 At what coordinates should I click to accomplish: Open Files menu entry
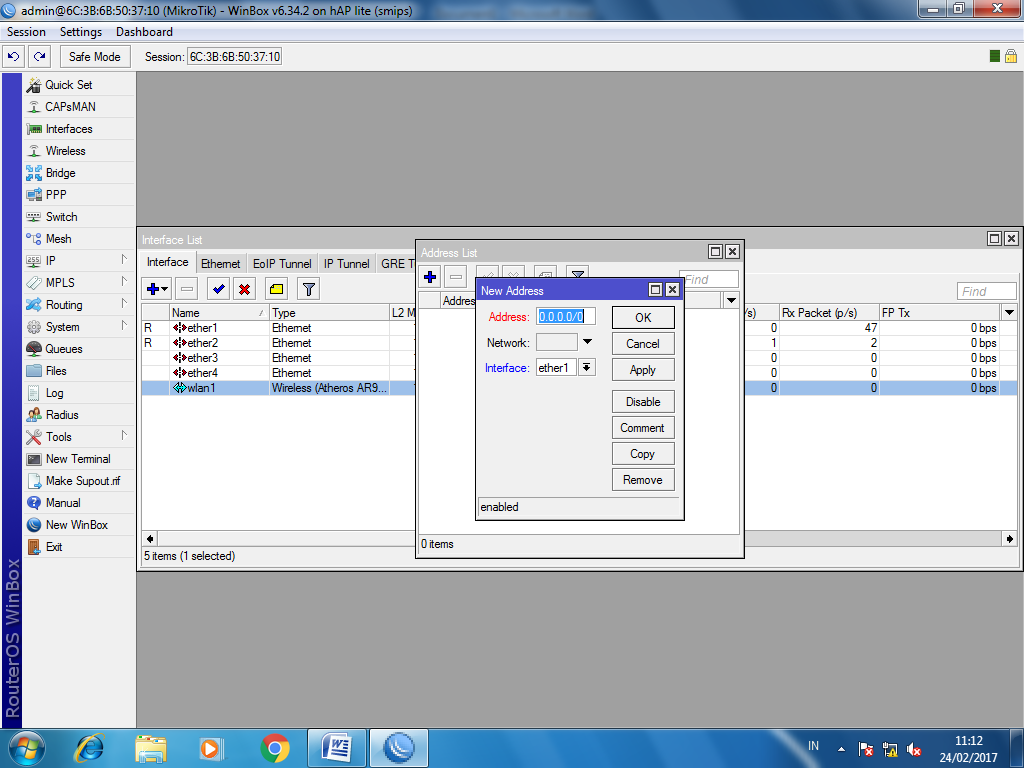(79, 371)
